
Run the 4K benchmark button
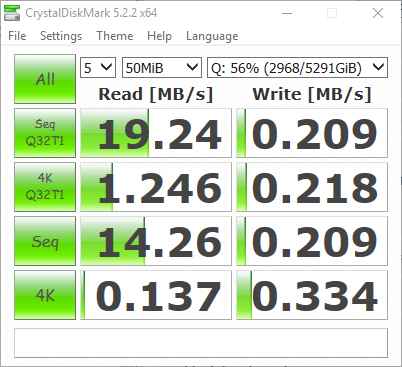point(45,295)
